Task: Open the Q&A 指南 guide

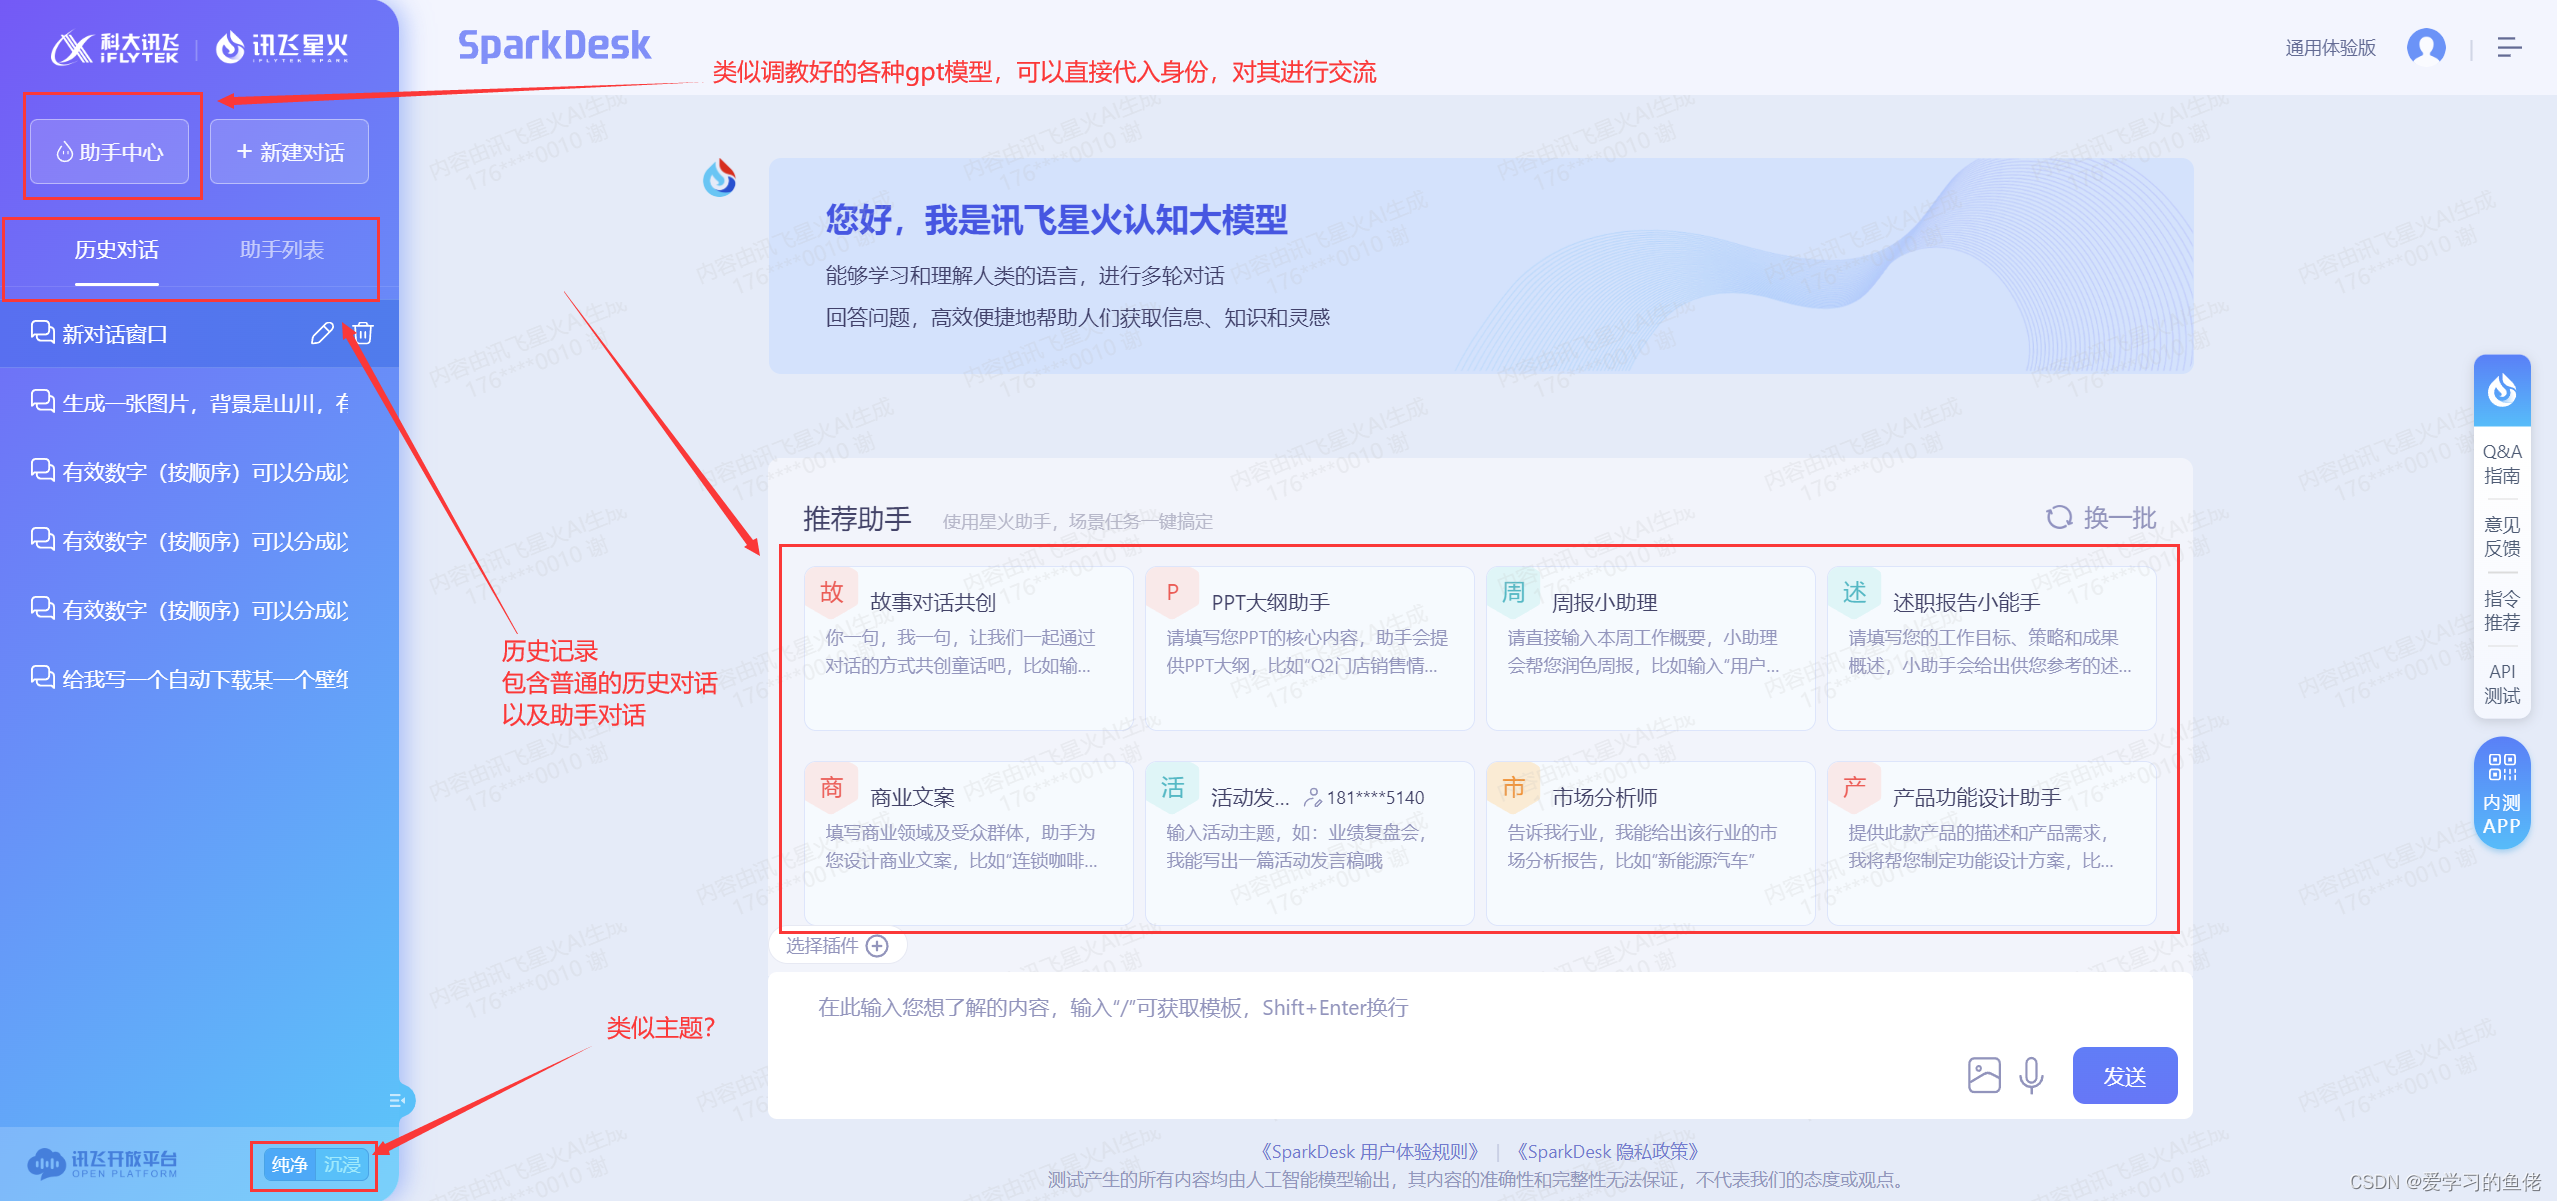Action: point(2502,463)
